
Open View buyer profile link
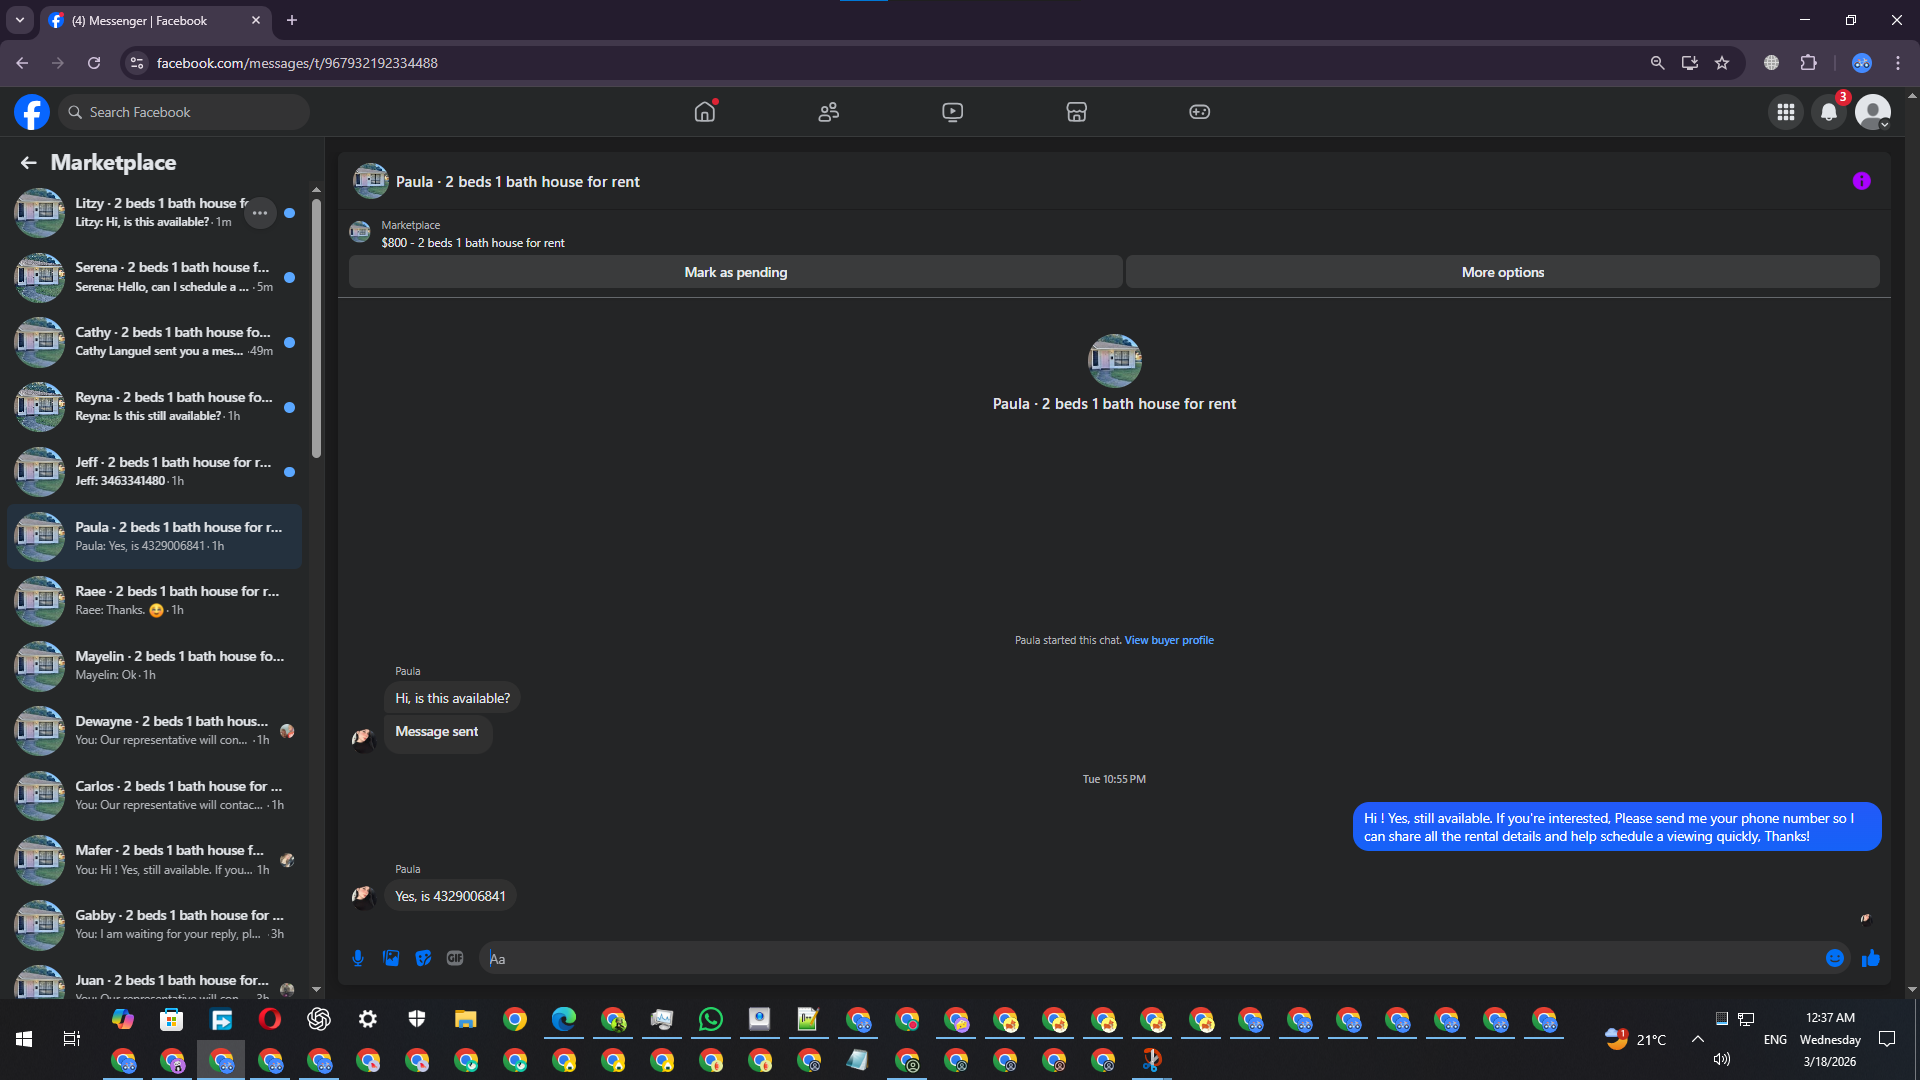coord(1169,640)
